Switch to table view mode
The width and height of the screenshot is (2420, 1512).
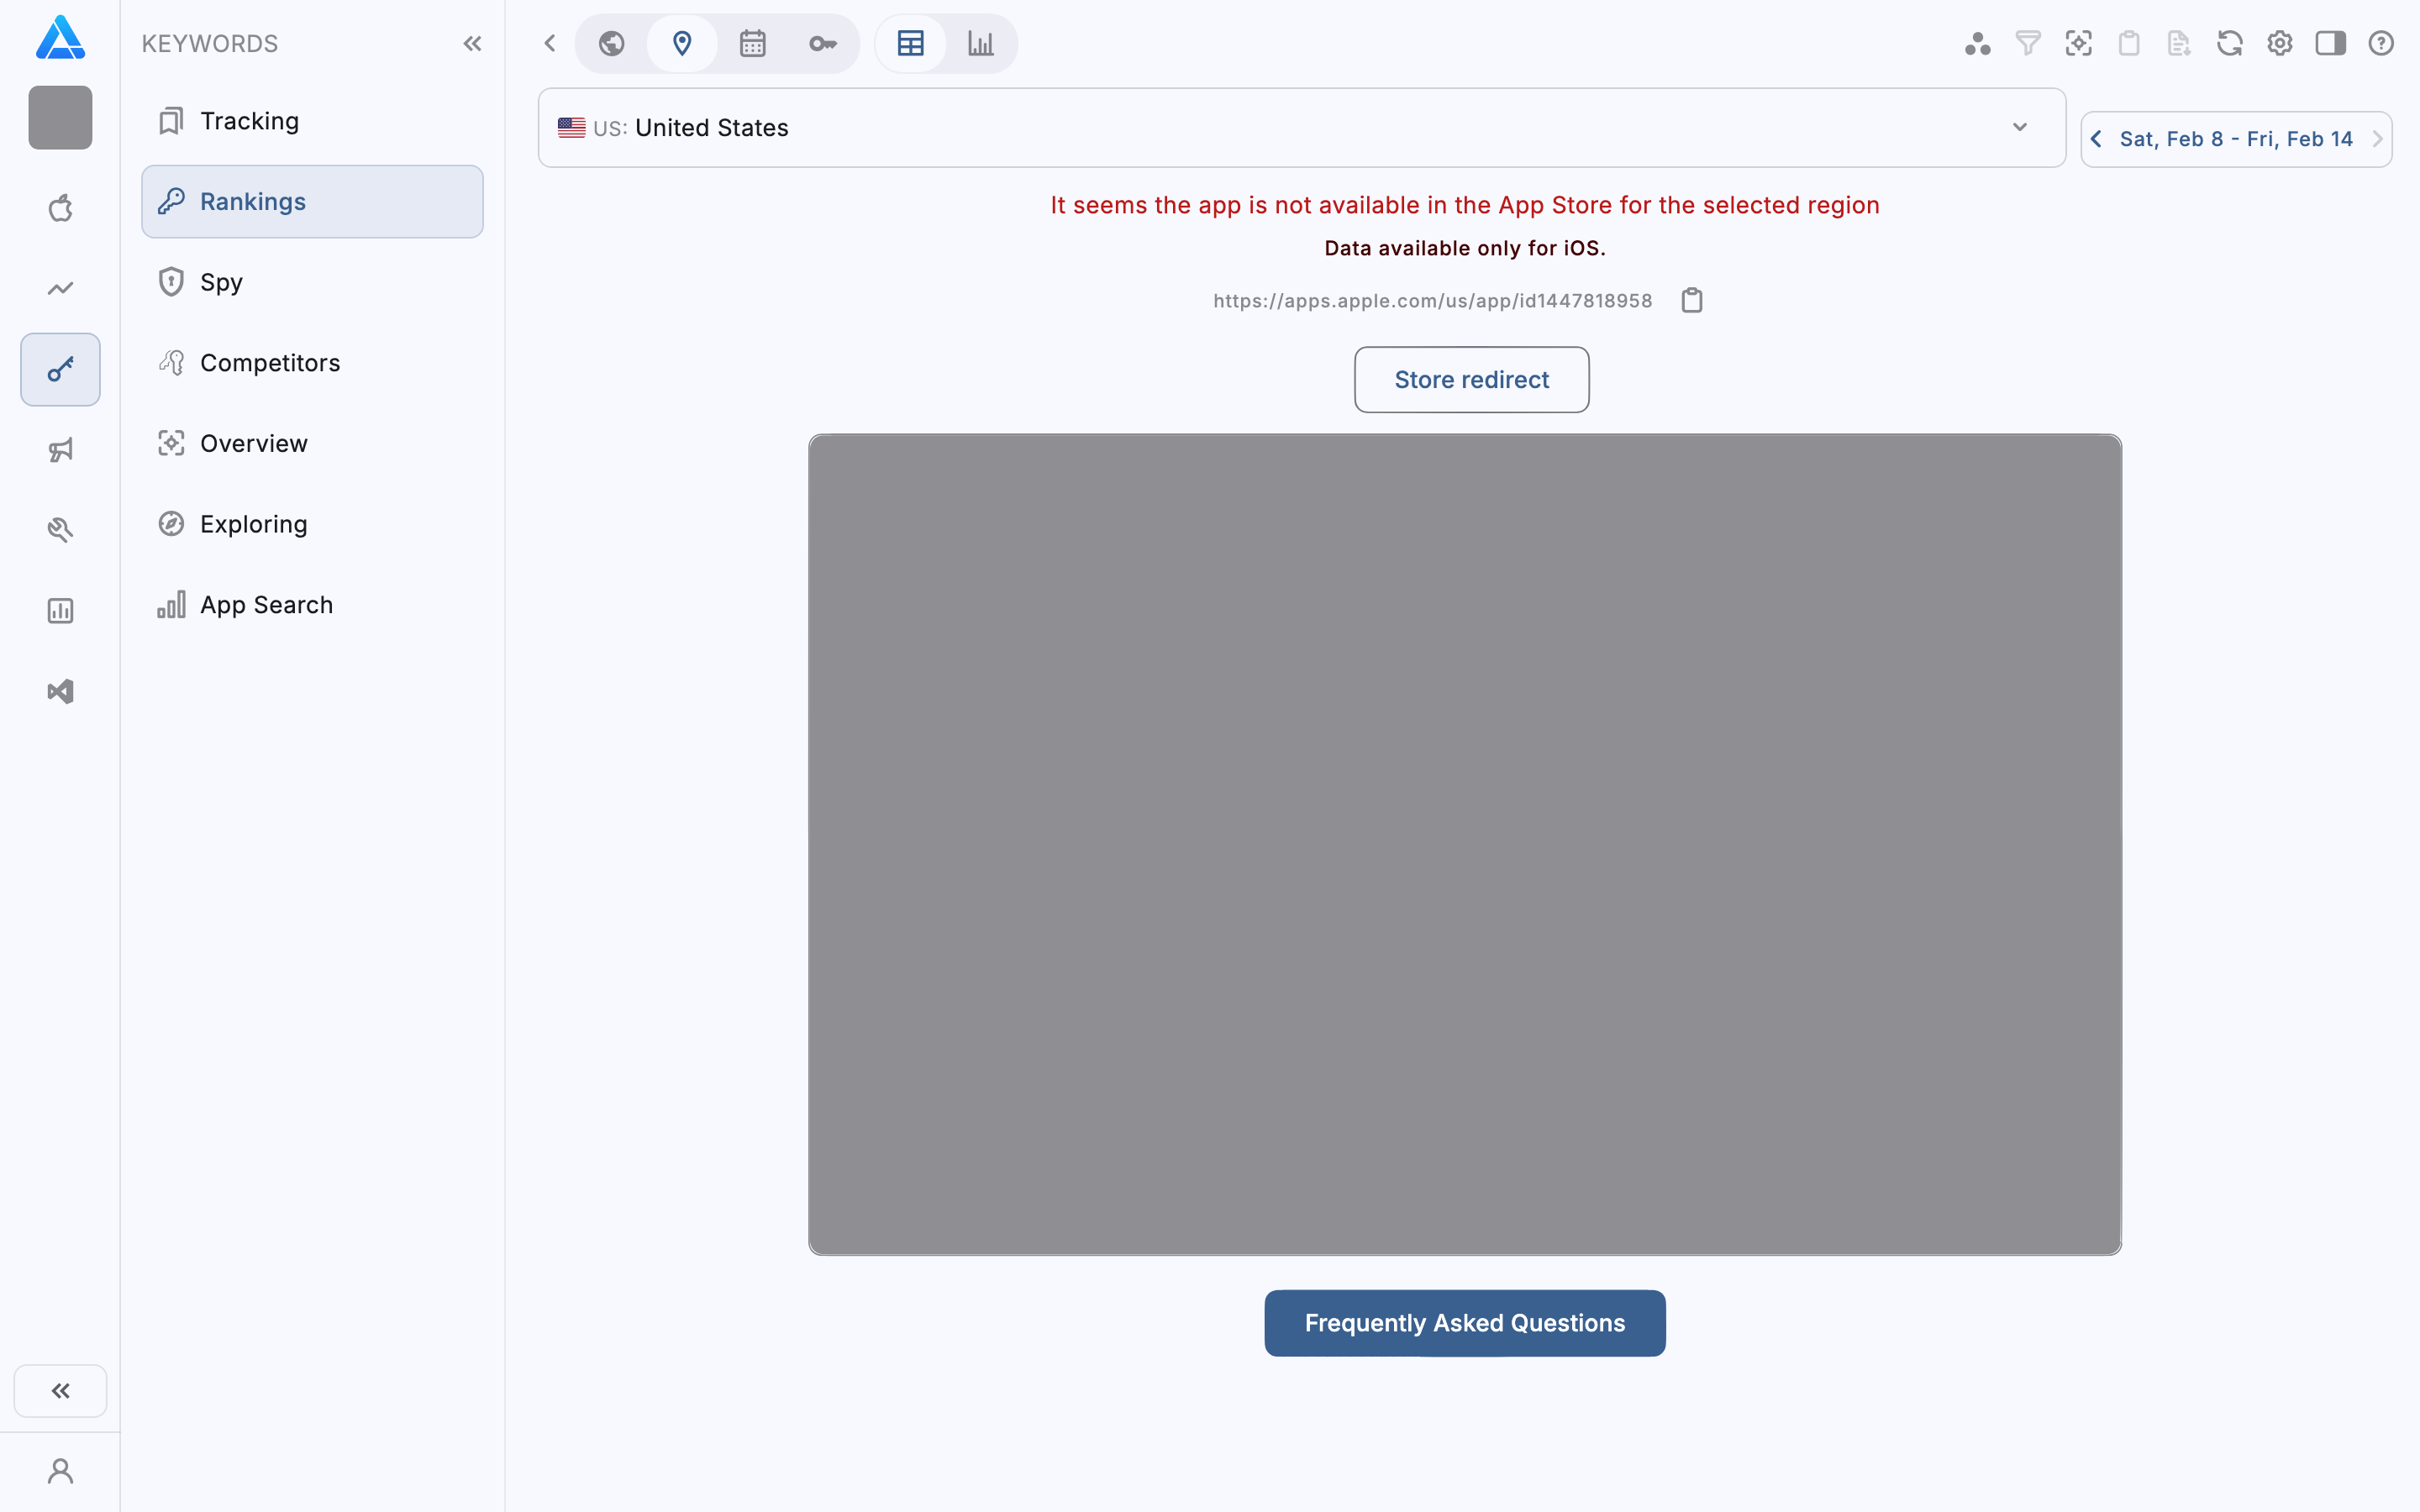tap(910, 43)
